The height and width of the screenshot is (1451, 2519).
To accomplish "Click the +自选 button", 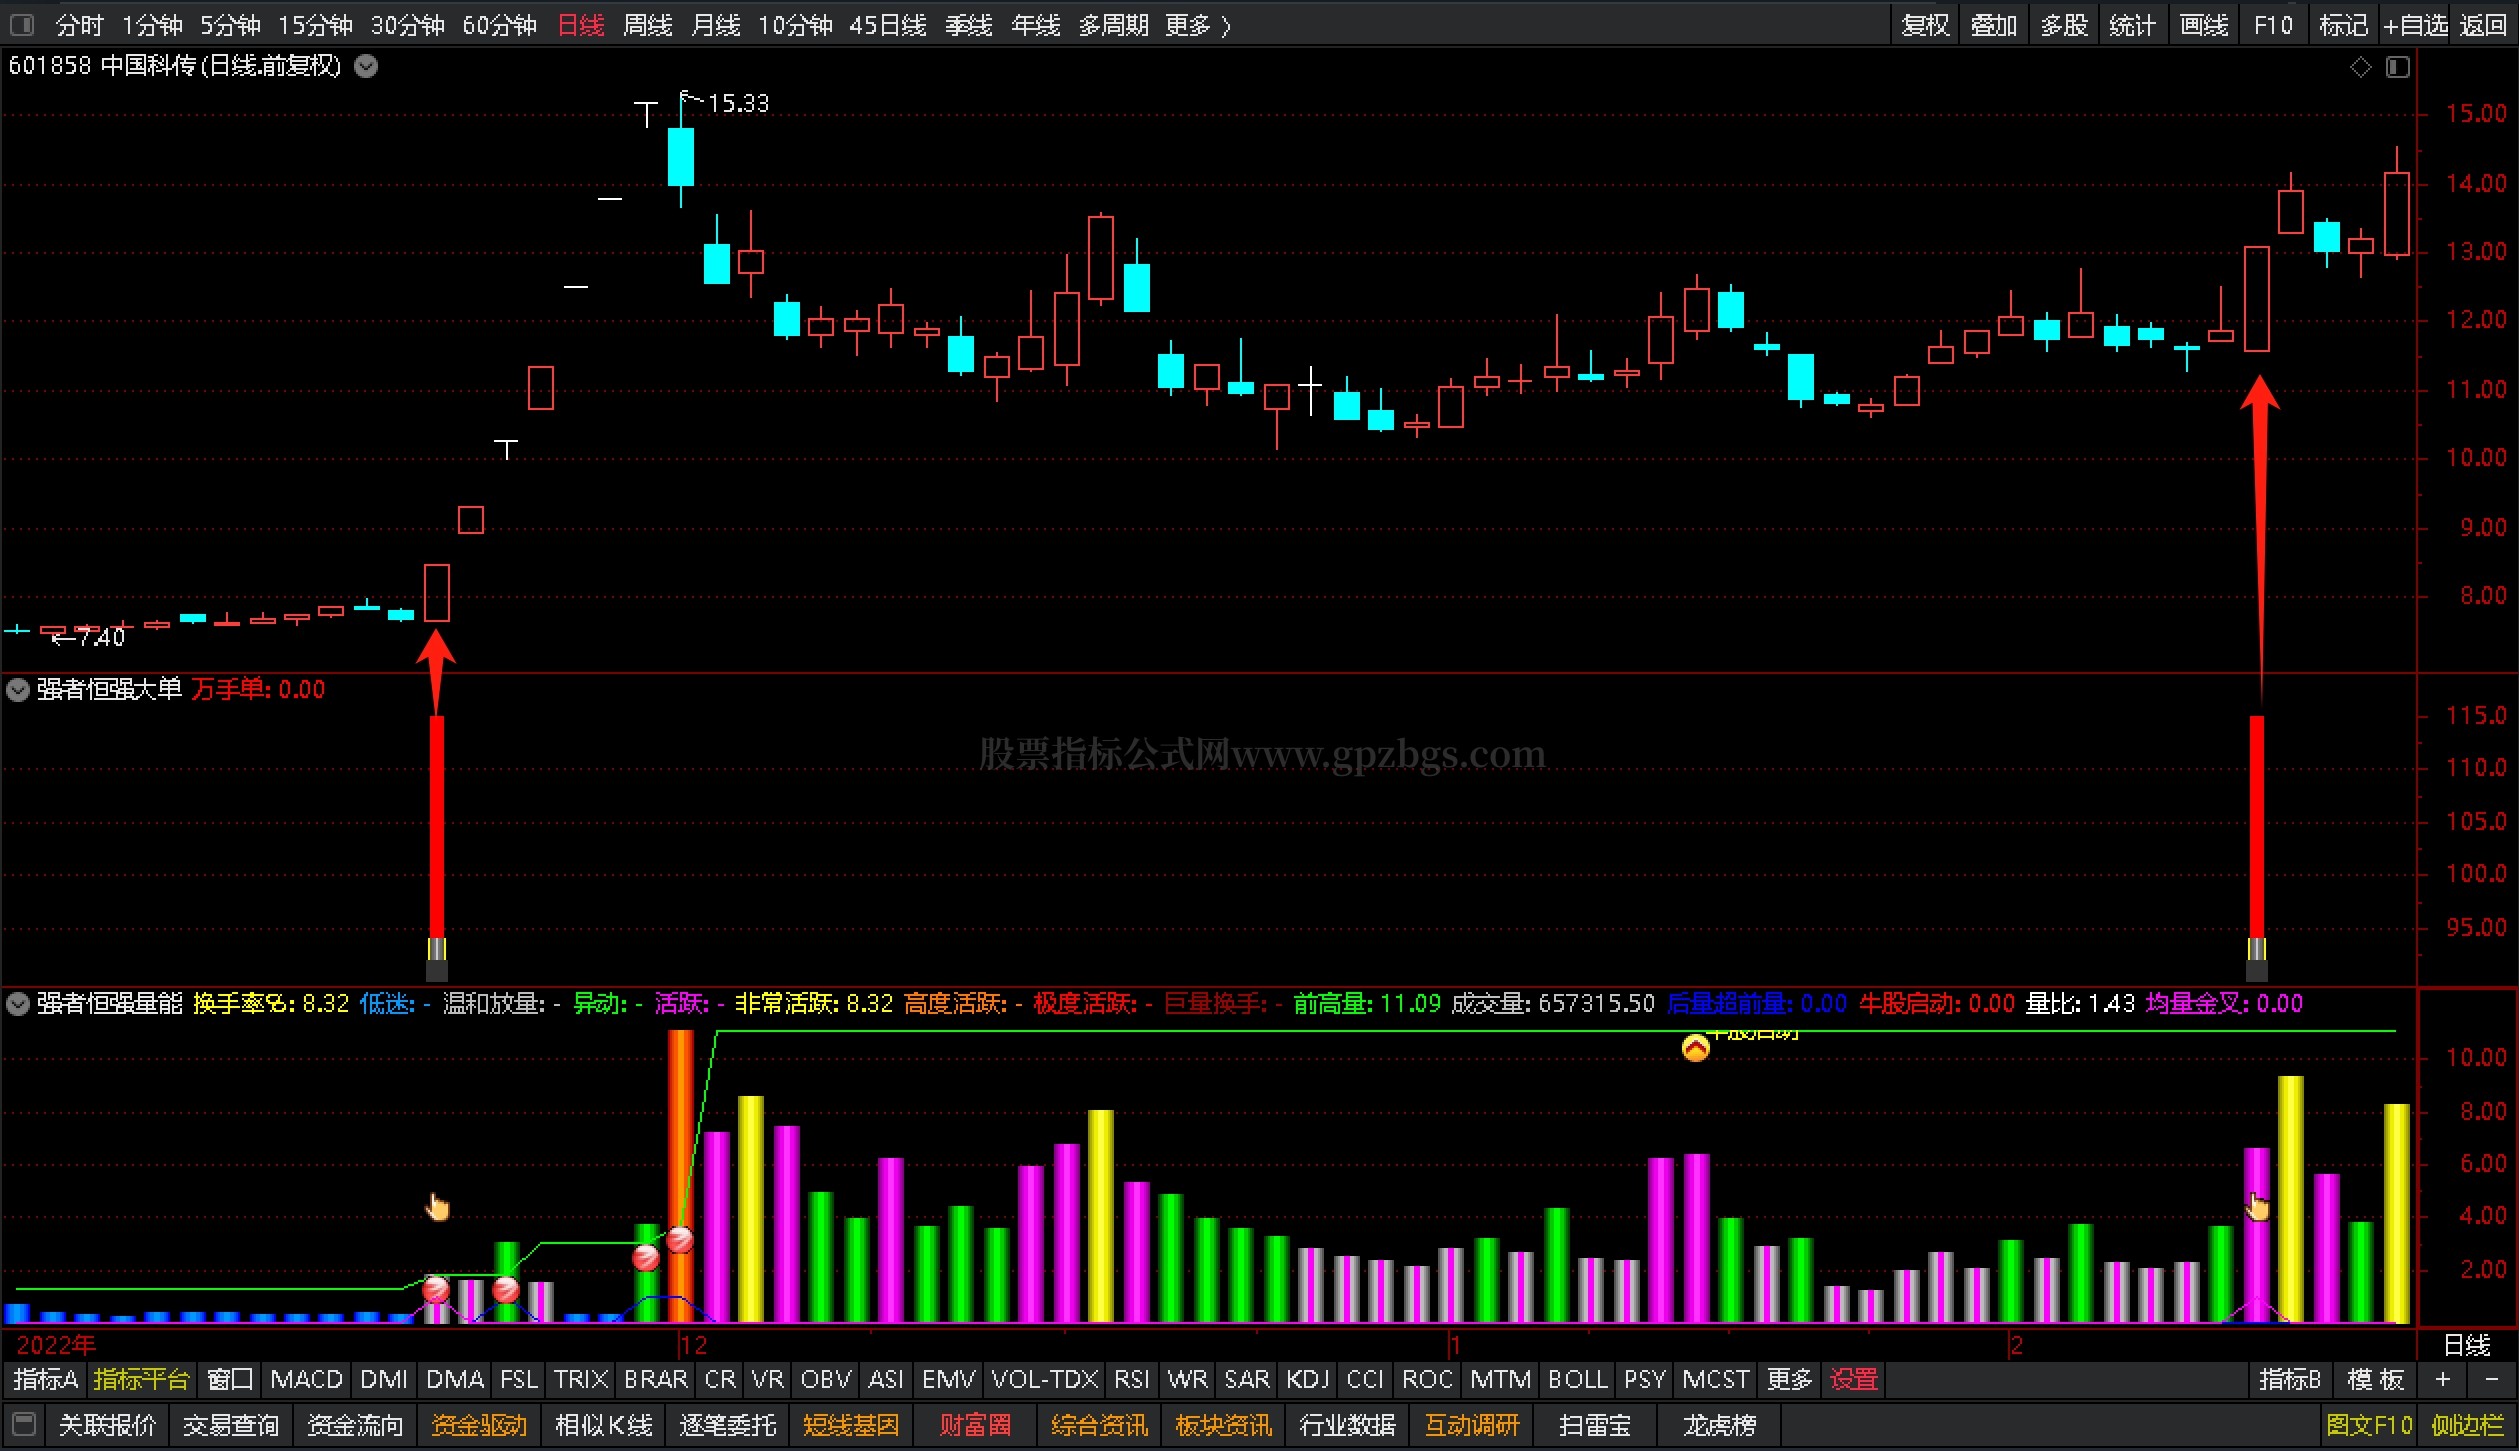I will [x=2414, y=25].
